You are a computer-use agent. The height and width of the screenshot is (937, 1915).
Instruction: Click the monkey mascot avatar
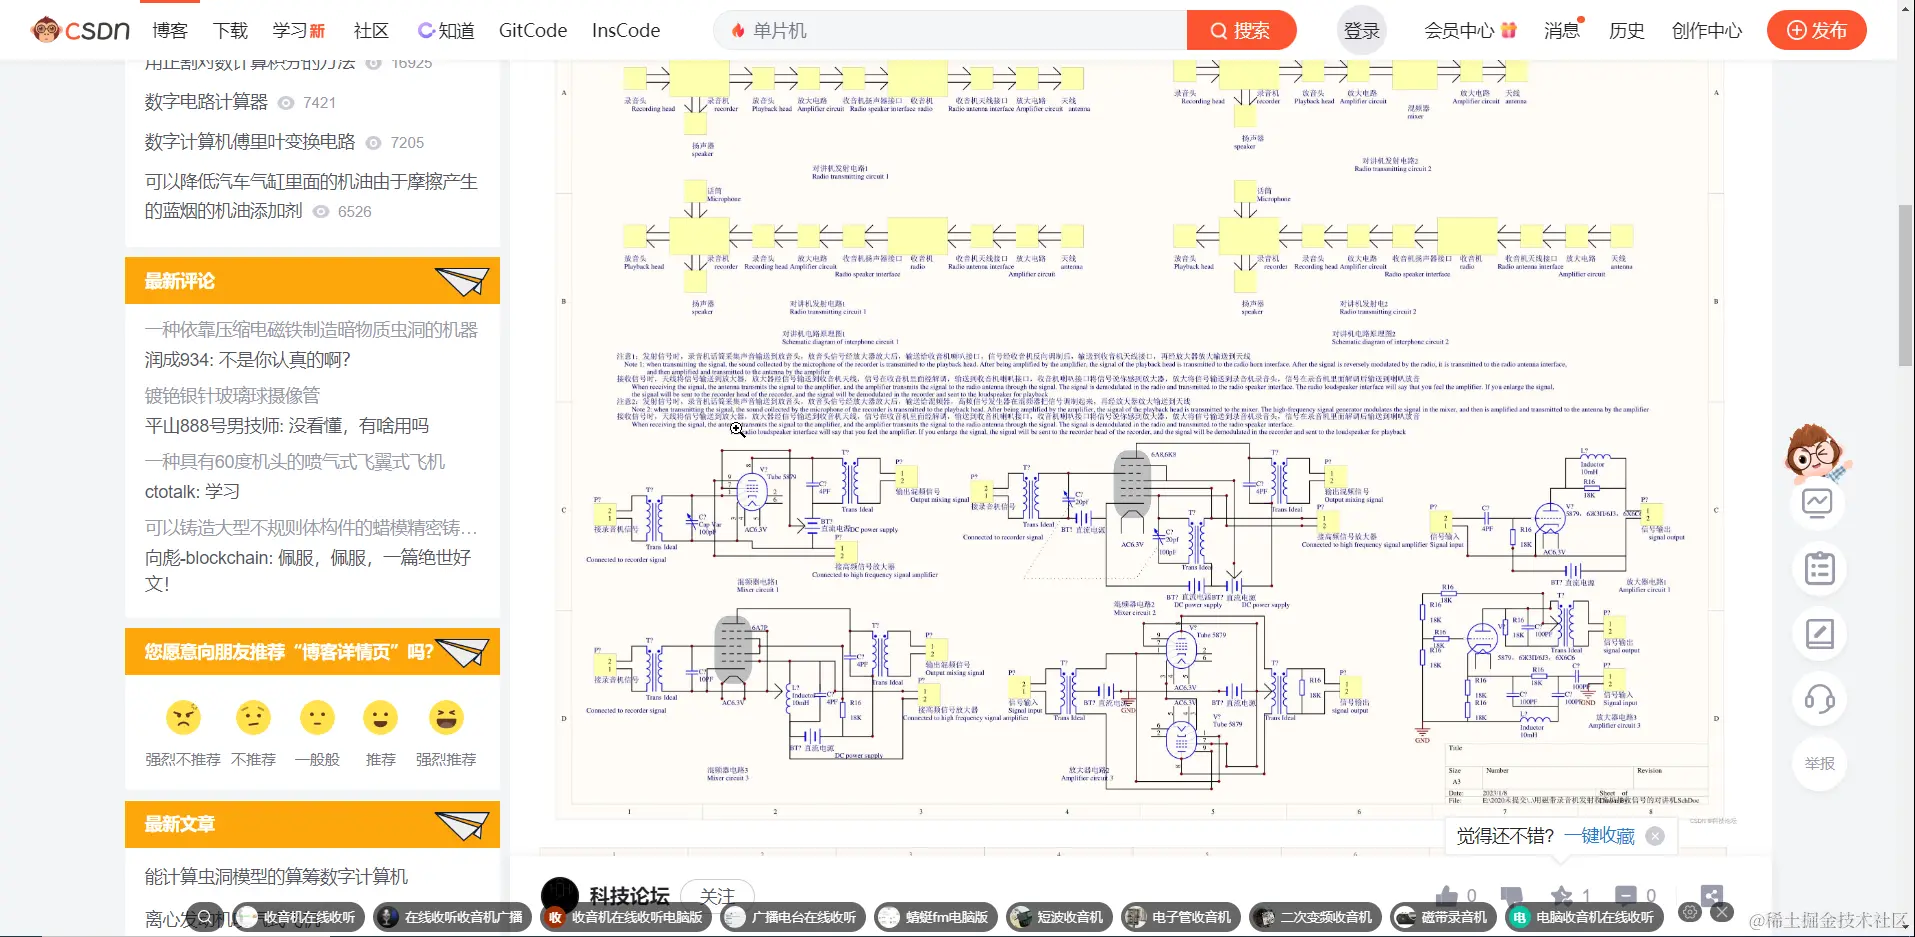pyautogui.click(x=1816, y=453)
